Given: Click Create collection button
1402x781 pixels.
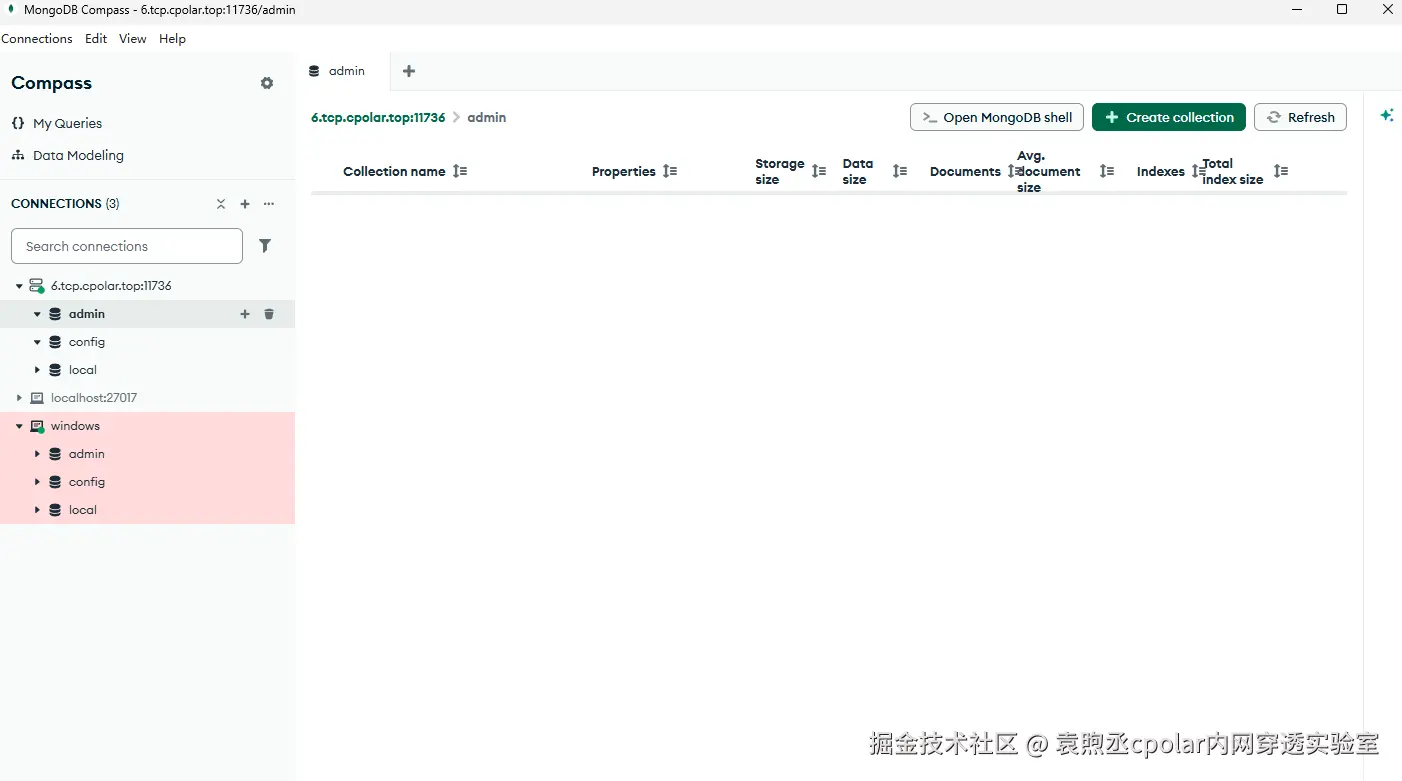Looking at the screenshot, I should pyautogui.click(x=1169, y=117).
